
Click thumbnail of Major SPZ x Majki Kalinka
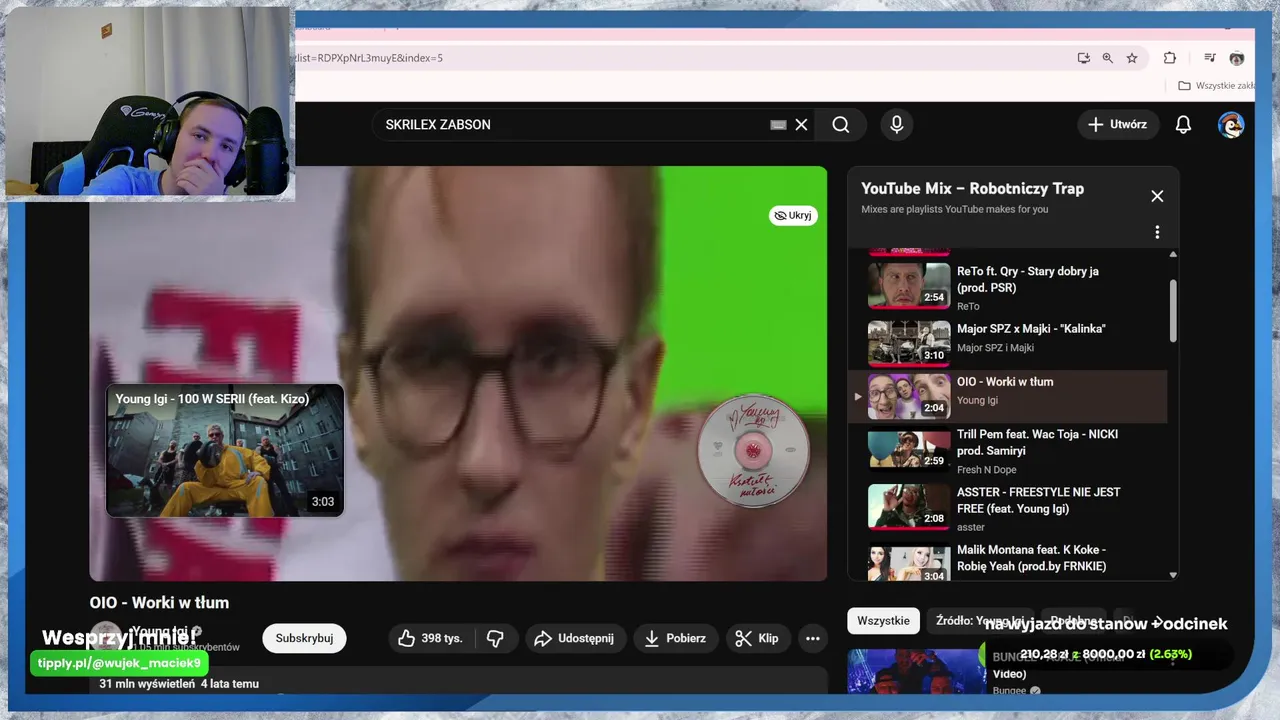click(909, 343)
